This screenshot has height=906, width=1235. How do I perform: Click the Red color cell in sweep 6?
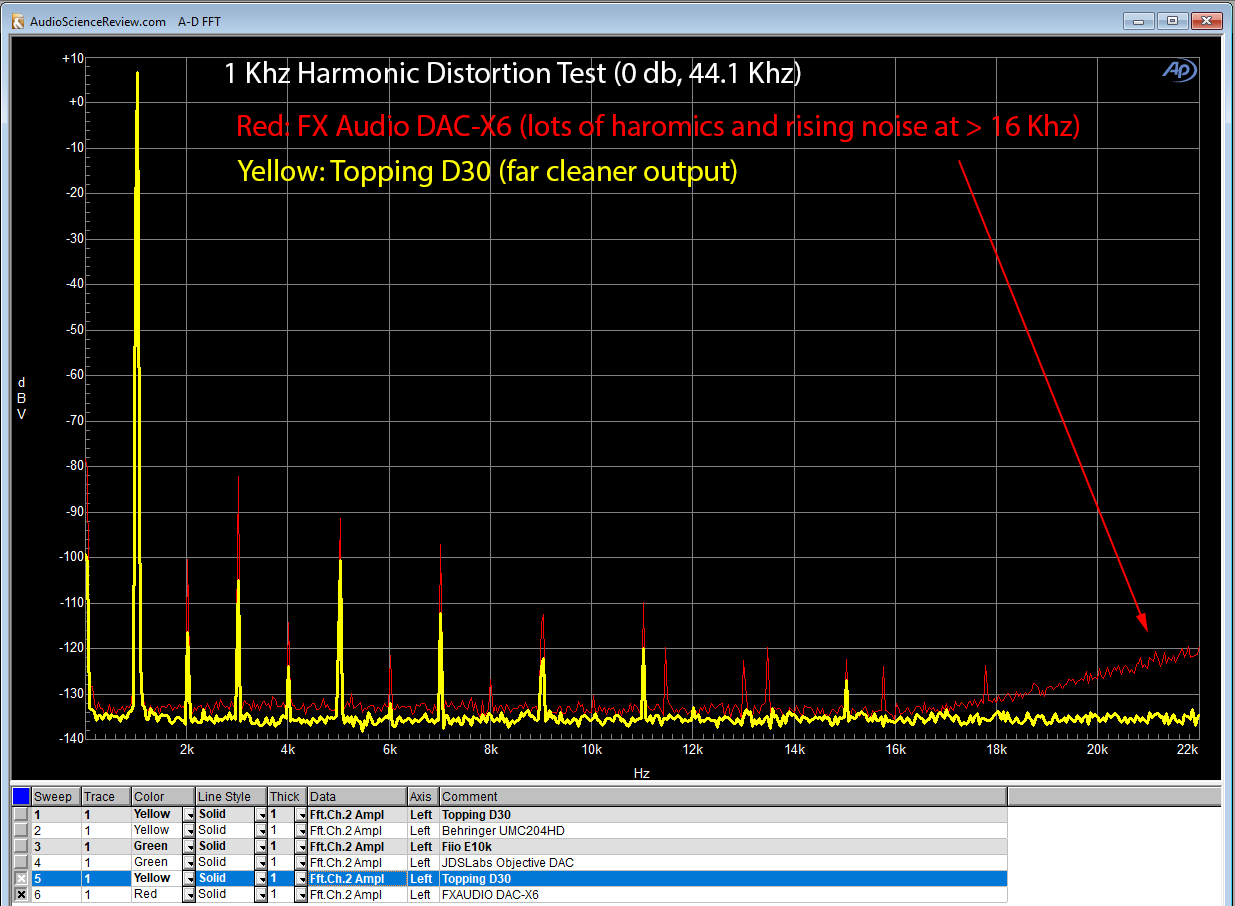157,894
